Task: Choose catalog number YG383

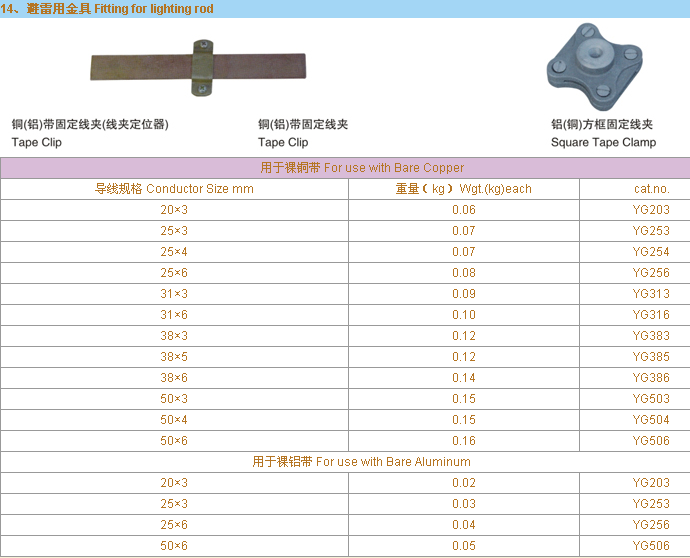Action: pos(651,336)
